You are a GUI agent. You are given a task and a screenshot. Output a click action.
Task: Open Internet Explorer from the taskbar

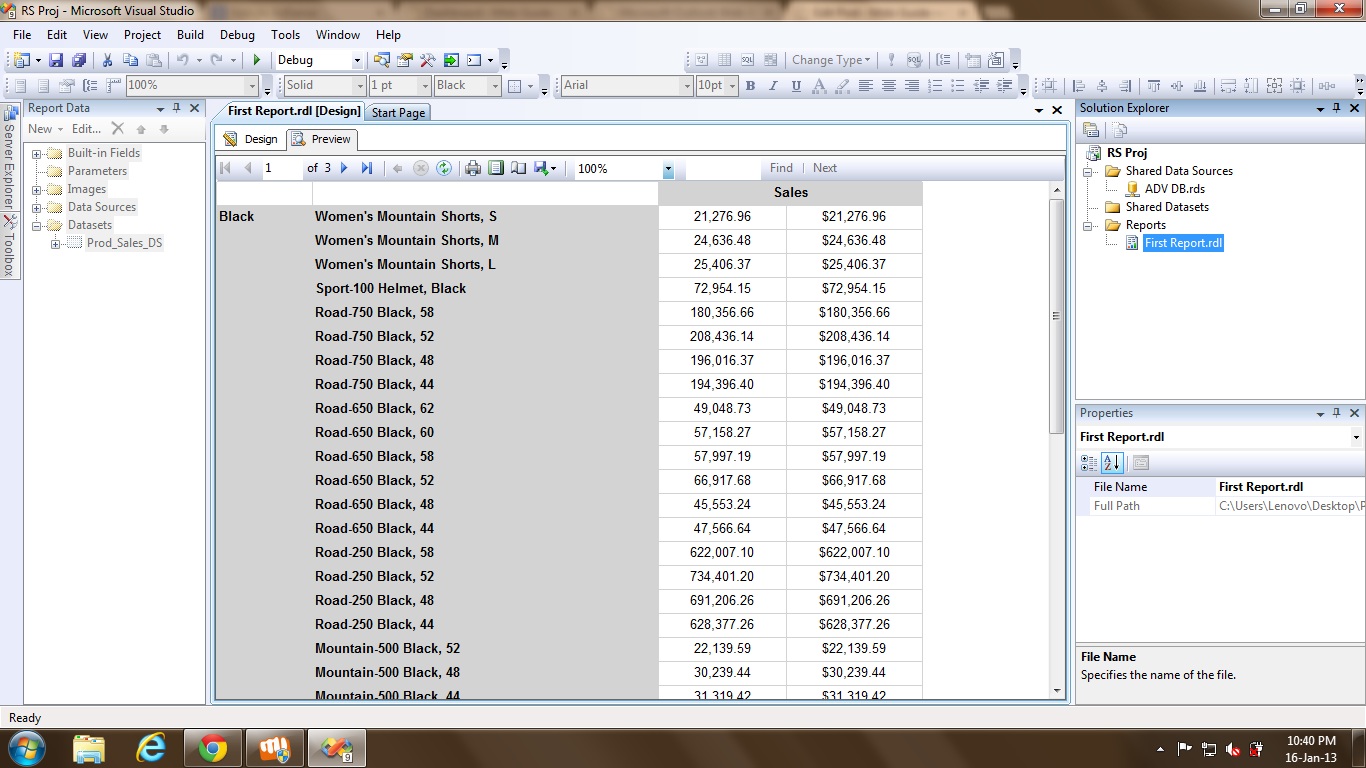coord(151,748)
